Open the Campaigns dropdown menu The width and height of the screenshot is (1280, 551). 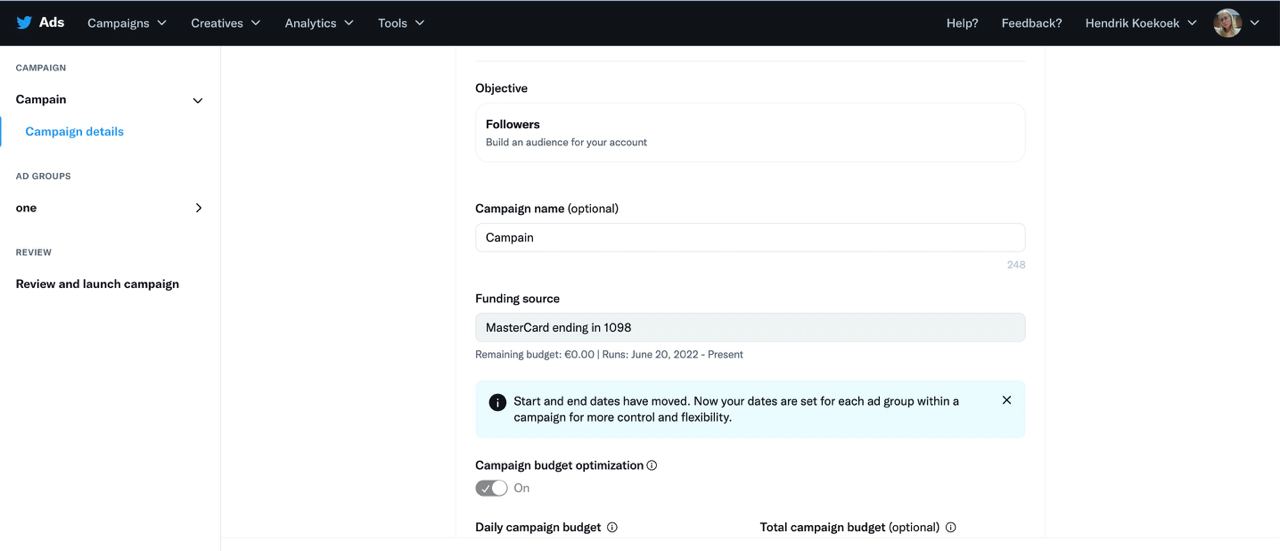coord(127,23)
